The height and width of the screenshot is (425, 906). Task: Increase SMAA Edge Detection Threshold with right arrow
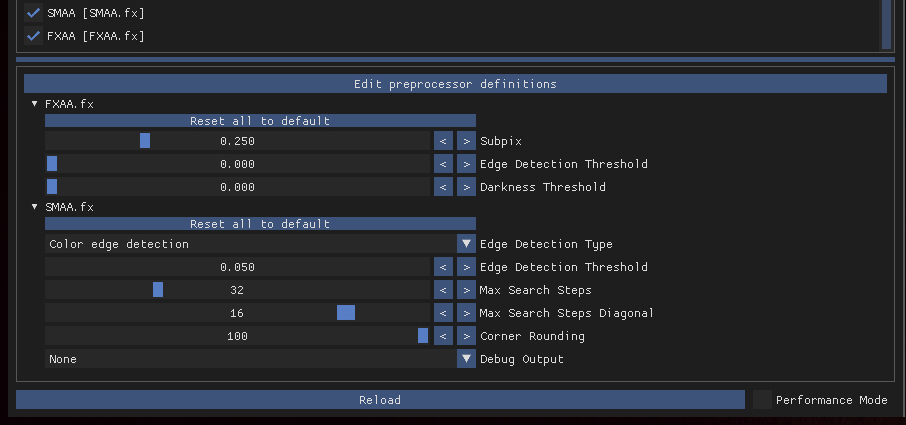(x=466, y=267)
